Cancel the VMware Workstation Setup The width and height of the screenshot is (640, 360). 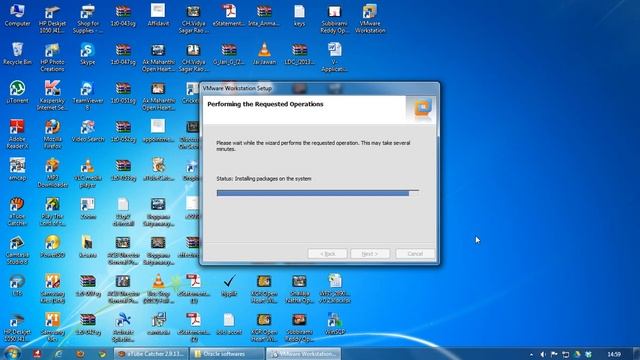pyautogui.click(x=415, y=253)
